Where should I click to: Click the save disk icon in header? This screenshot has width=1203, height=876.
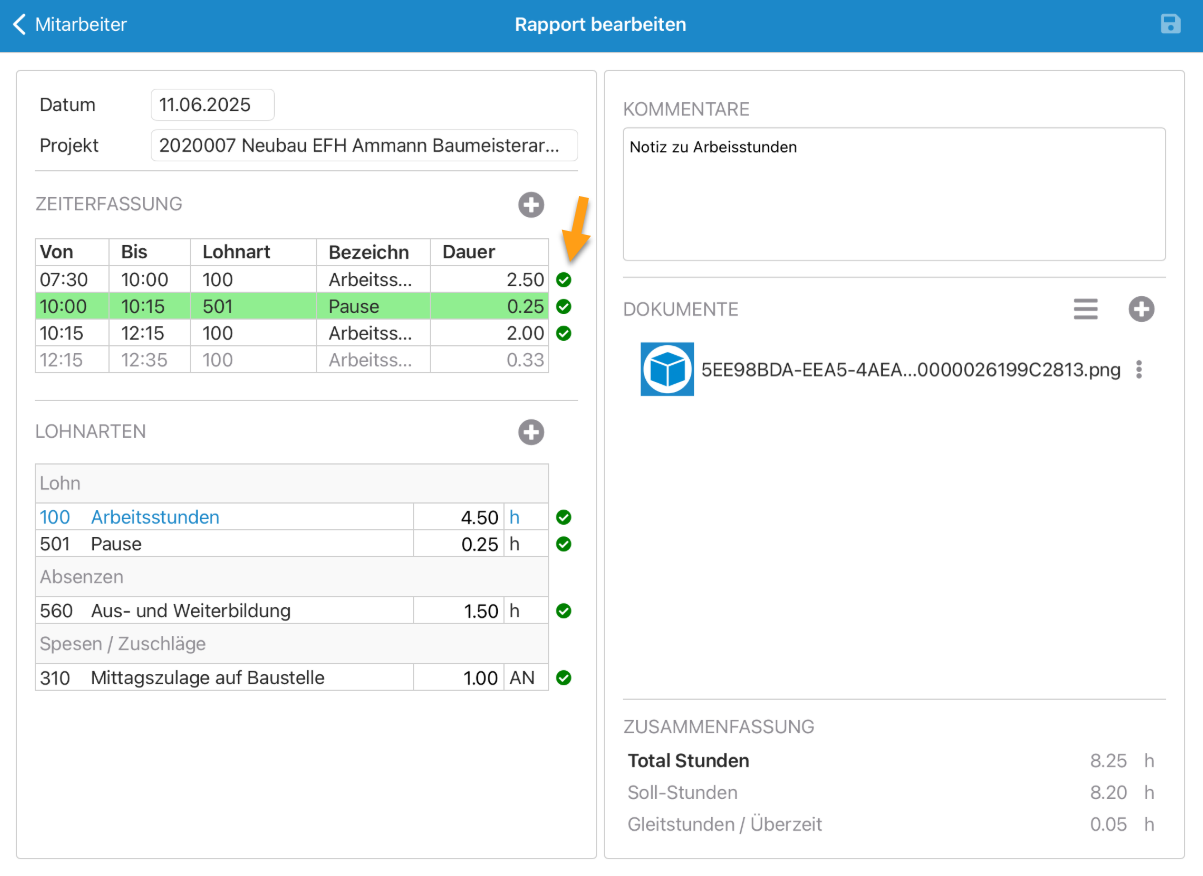coord(1170,24)
